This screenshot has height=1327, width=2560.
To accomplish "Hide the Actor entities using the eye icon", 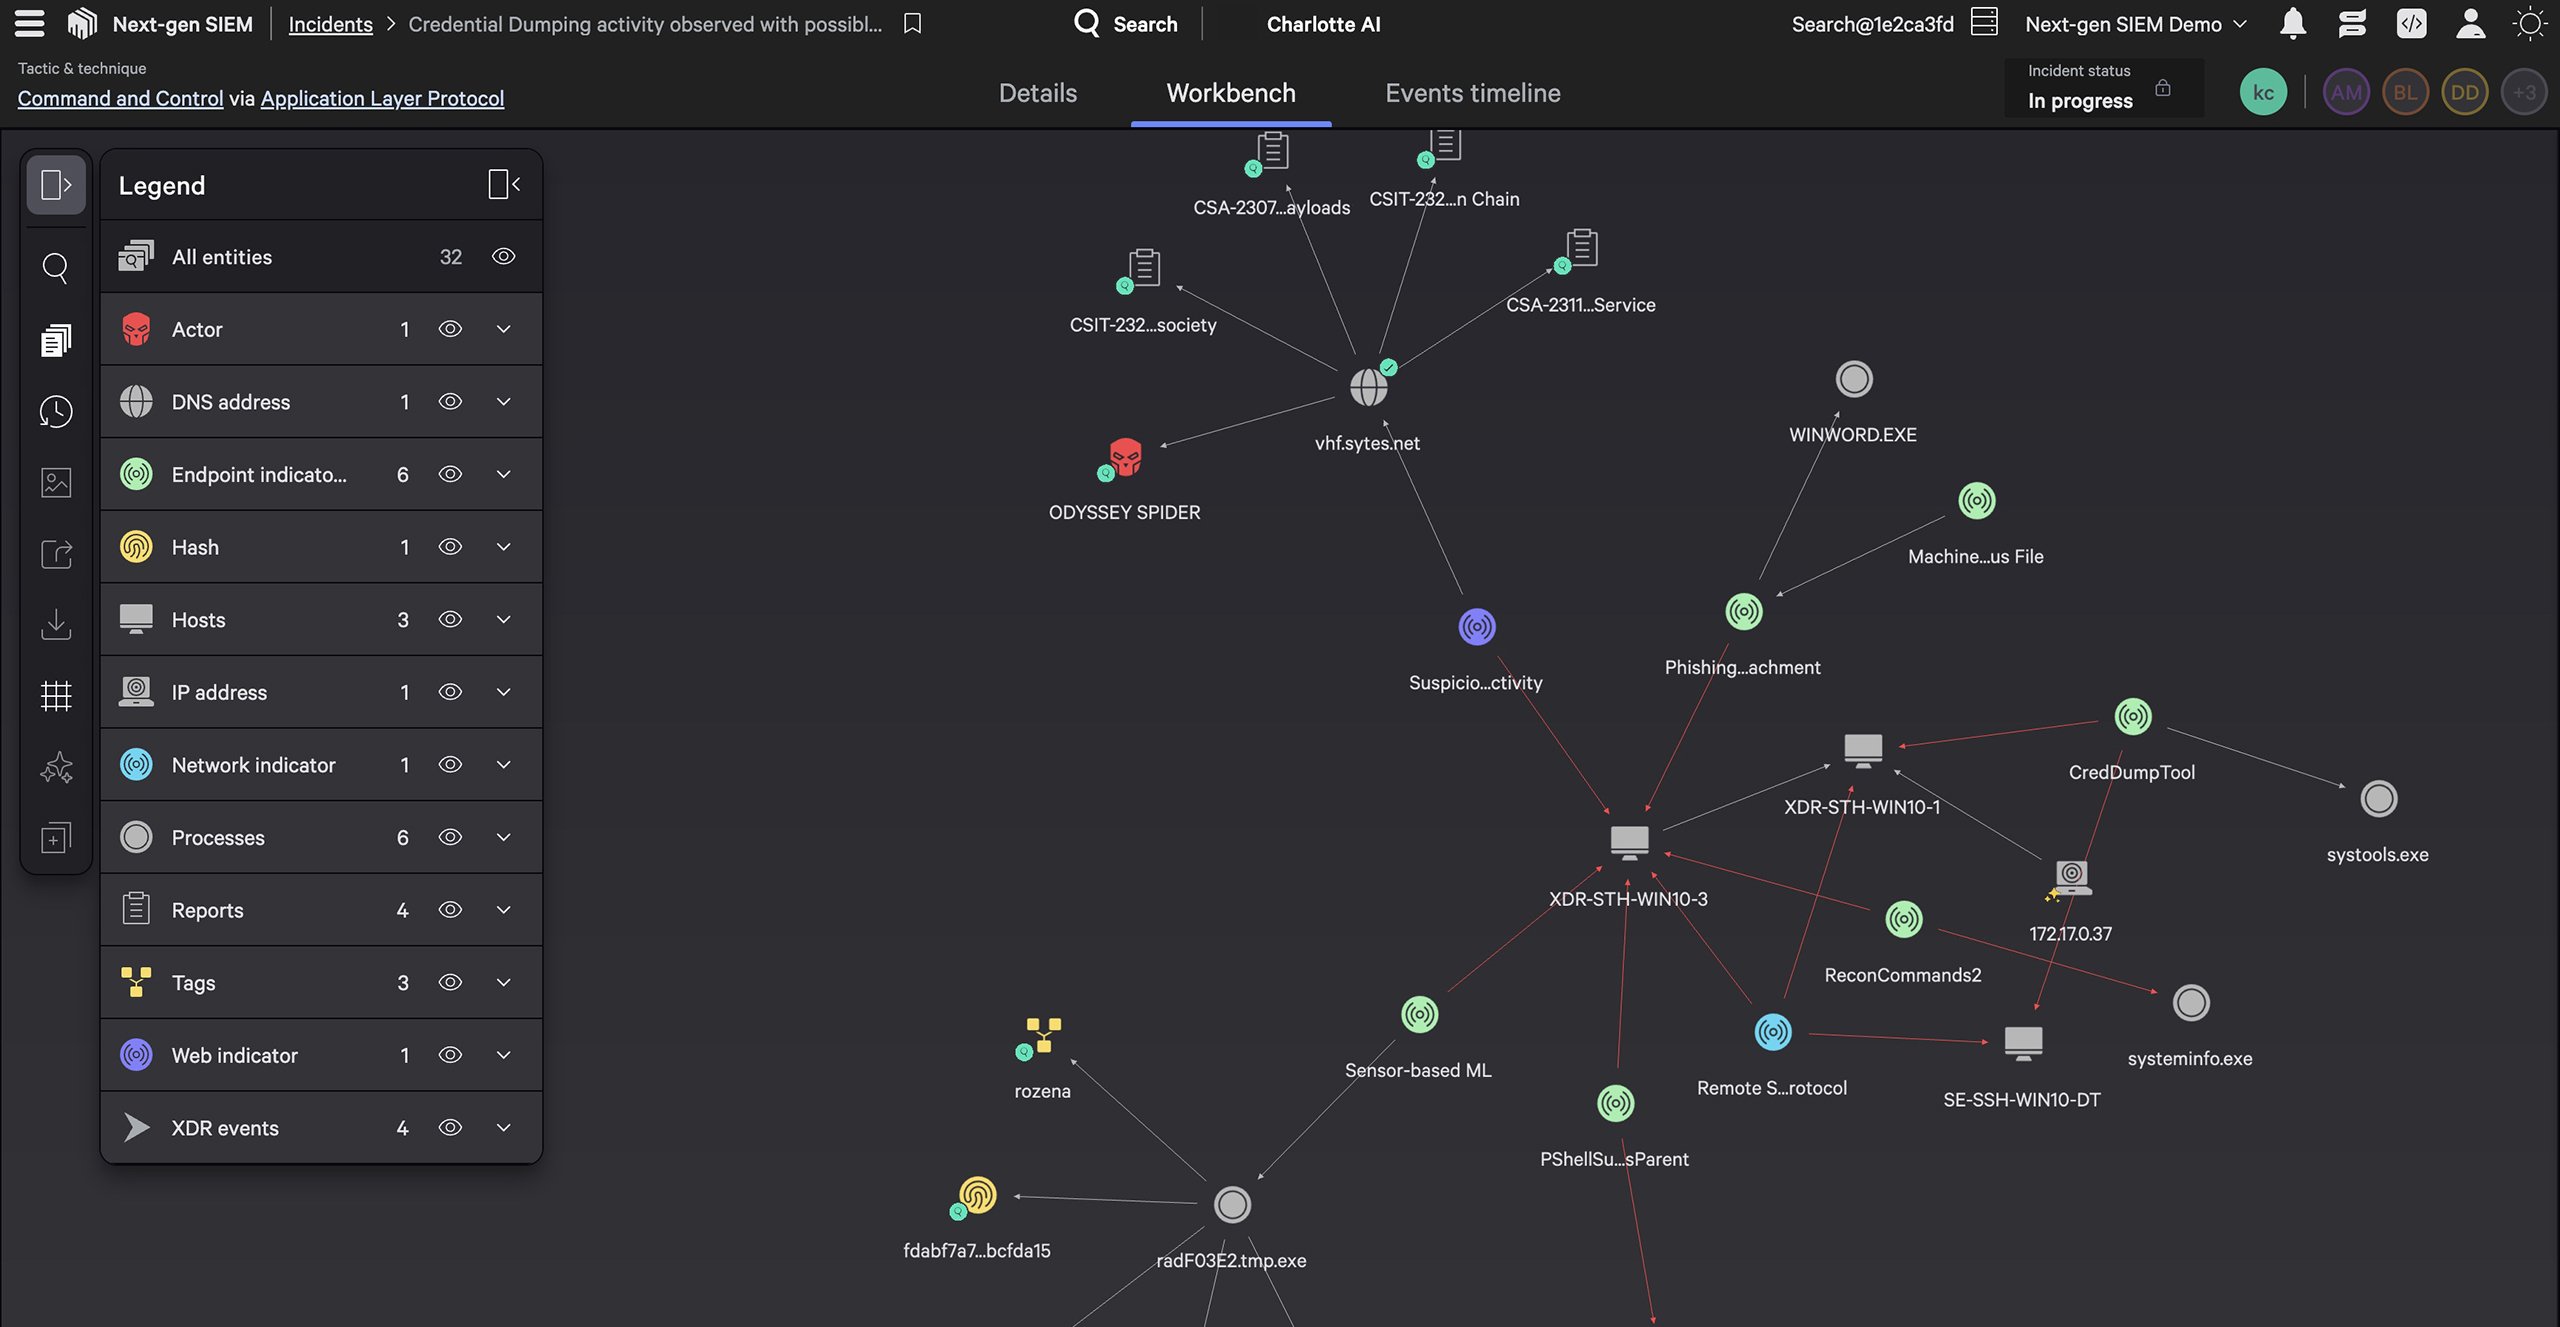I will 451,329.
